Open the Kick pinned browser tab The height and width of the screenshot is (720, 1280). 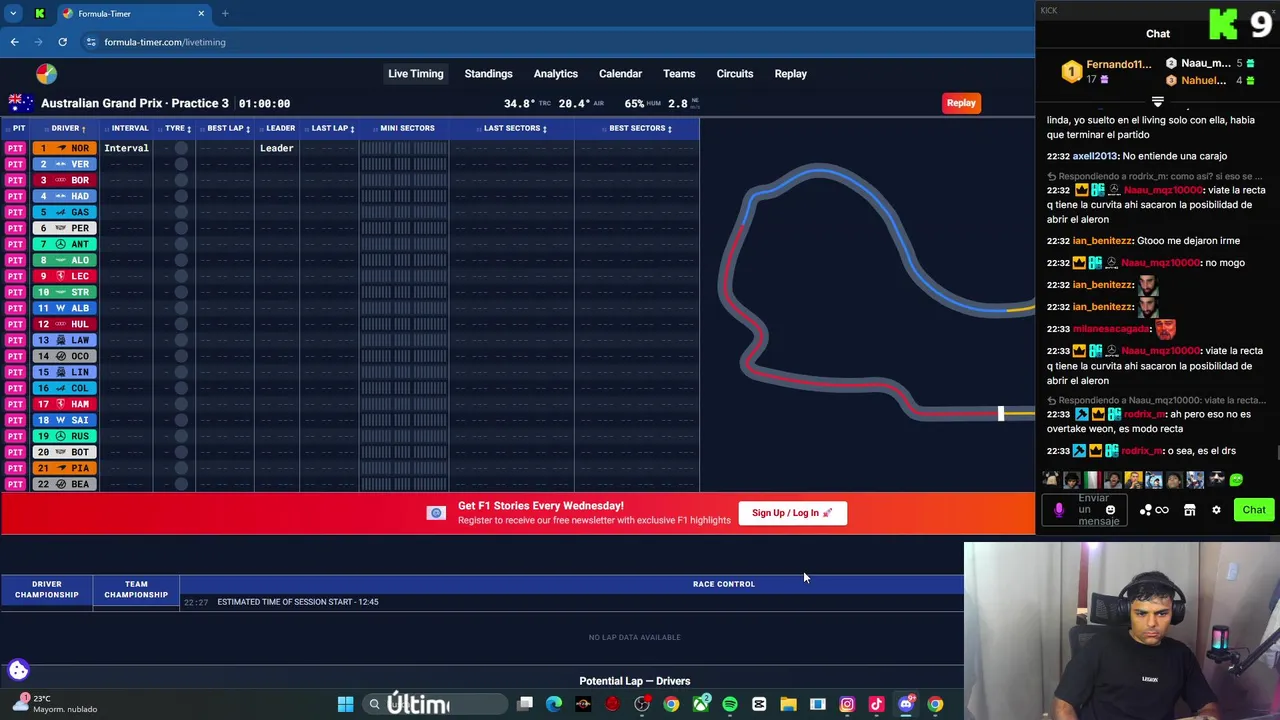39,14
